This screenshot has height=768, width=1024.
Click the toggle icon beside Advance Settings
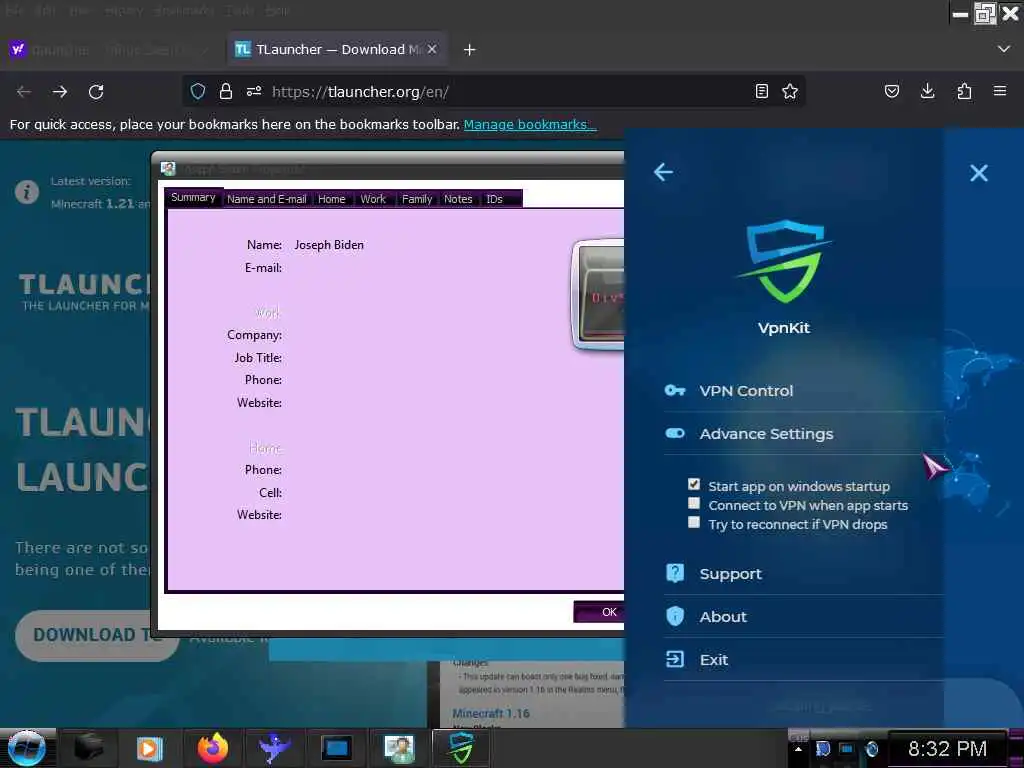point(675,433)
